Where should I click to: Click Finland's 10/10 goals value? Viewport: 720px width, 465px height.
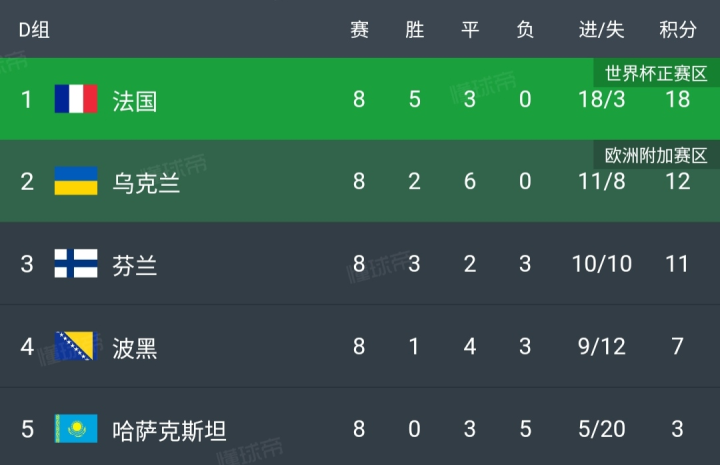click(601, 265)
